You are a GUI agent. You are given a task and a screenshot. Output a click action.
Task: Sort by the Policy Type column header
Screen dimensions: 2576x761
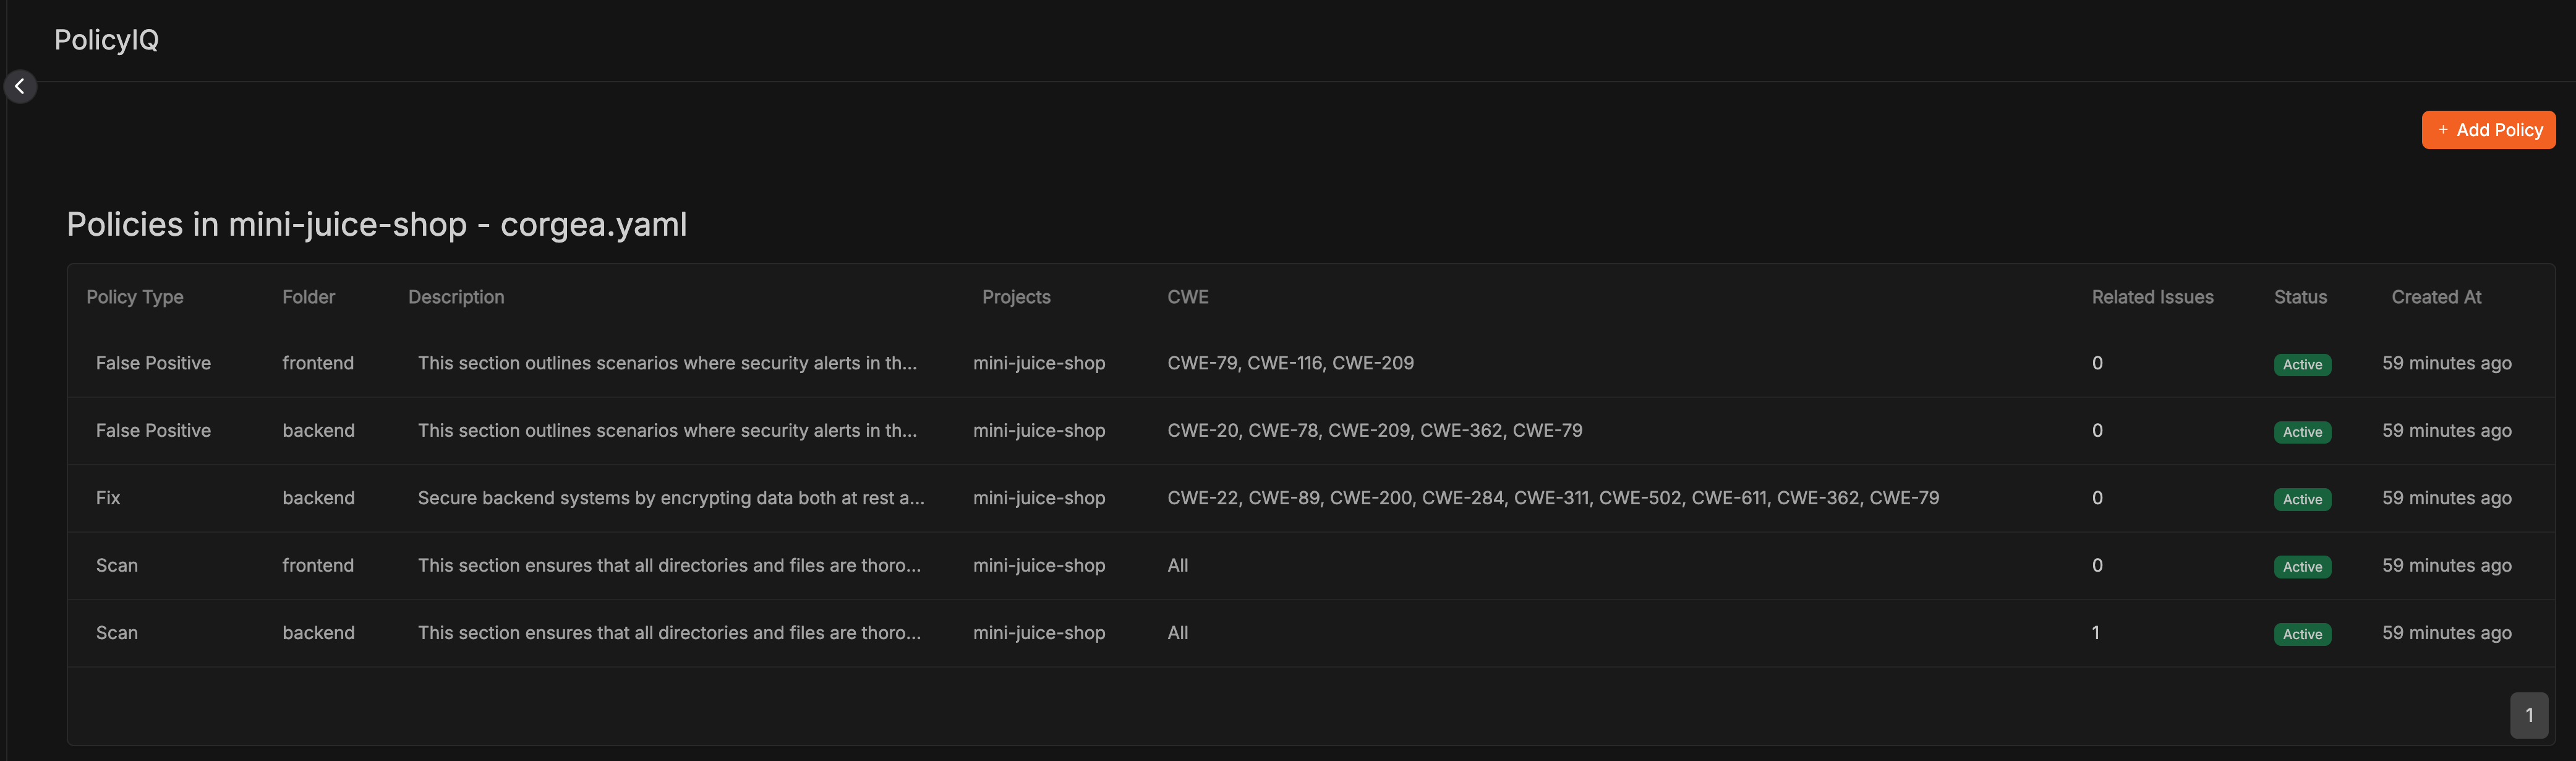(135, 297)
